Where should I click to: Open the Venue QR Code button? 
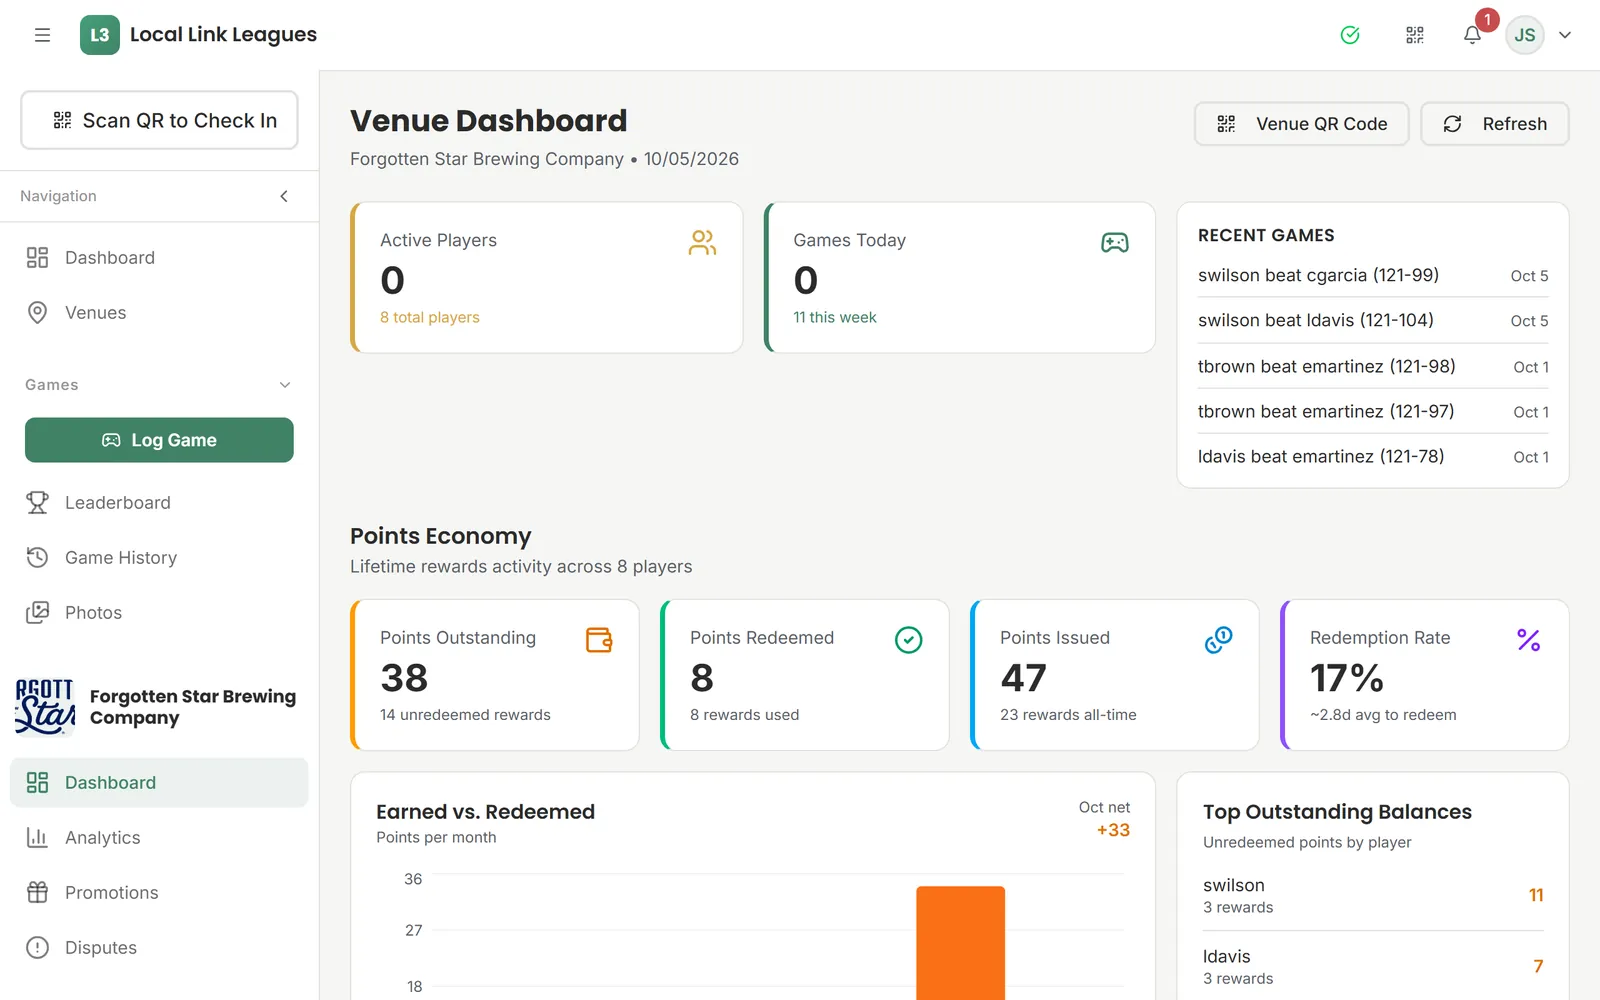tap(1301, 124)
